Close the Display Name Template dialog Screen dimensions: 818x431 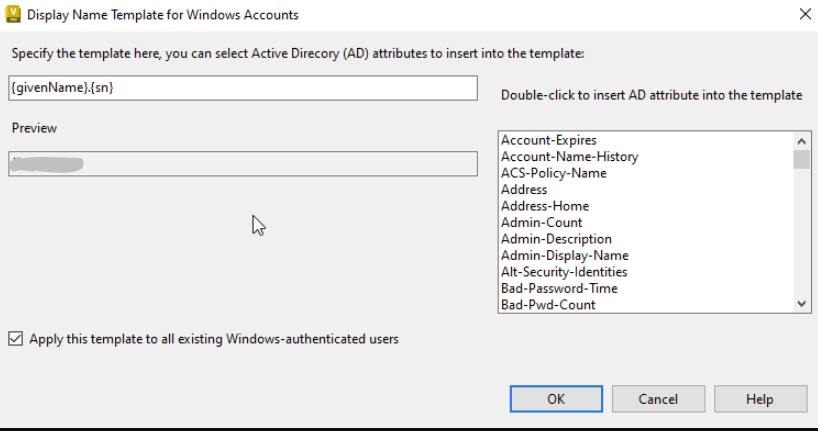(x=805, y=15)
